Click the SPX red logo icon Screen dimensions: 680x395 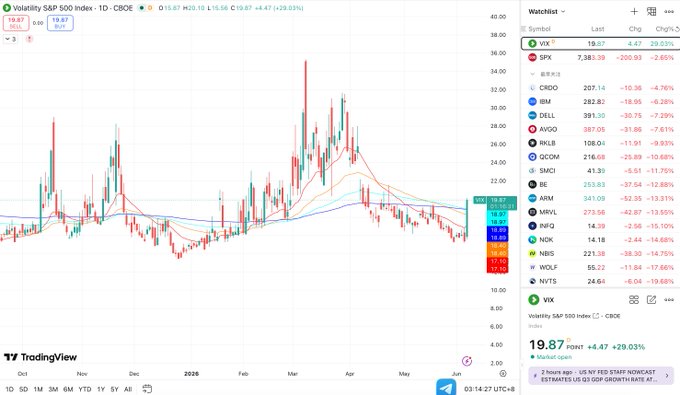point(532,57)
